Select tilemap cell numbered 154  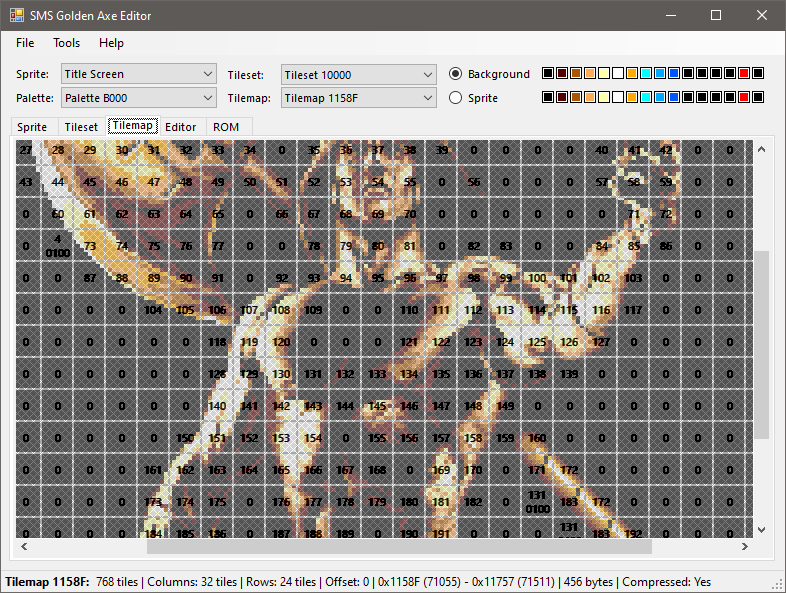coord(313,438)
